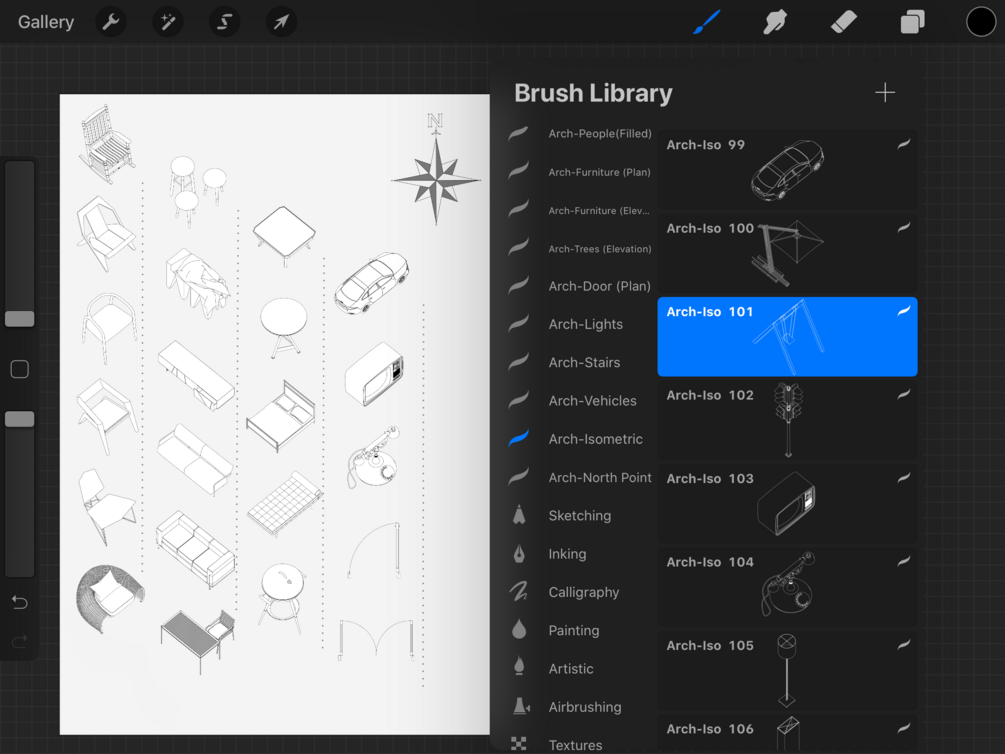Open the active color swatch
Image resolution: width=1005 pixels, height=754 pixels.
pyautogui.click(x=981, y=22)
